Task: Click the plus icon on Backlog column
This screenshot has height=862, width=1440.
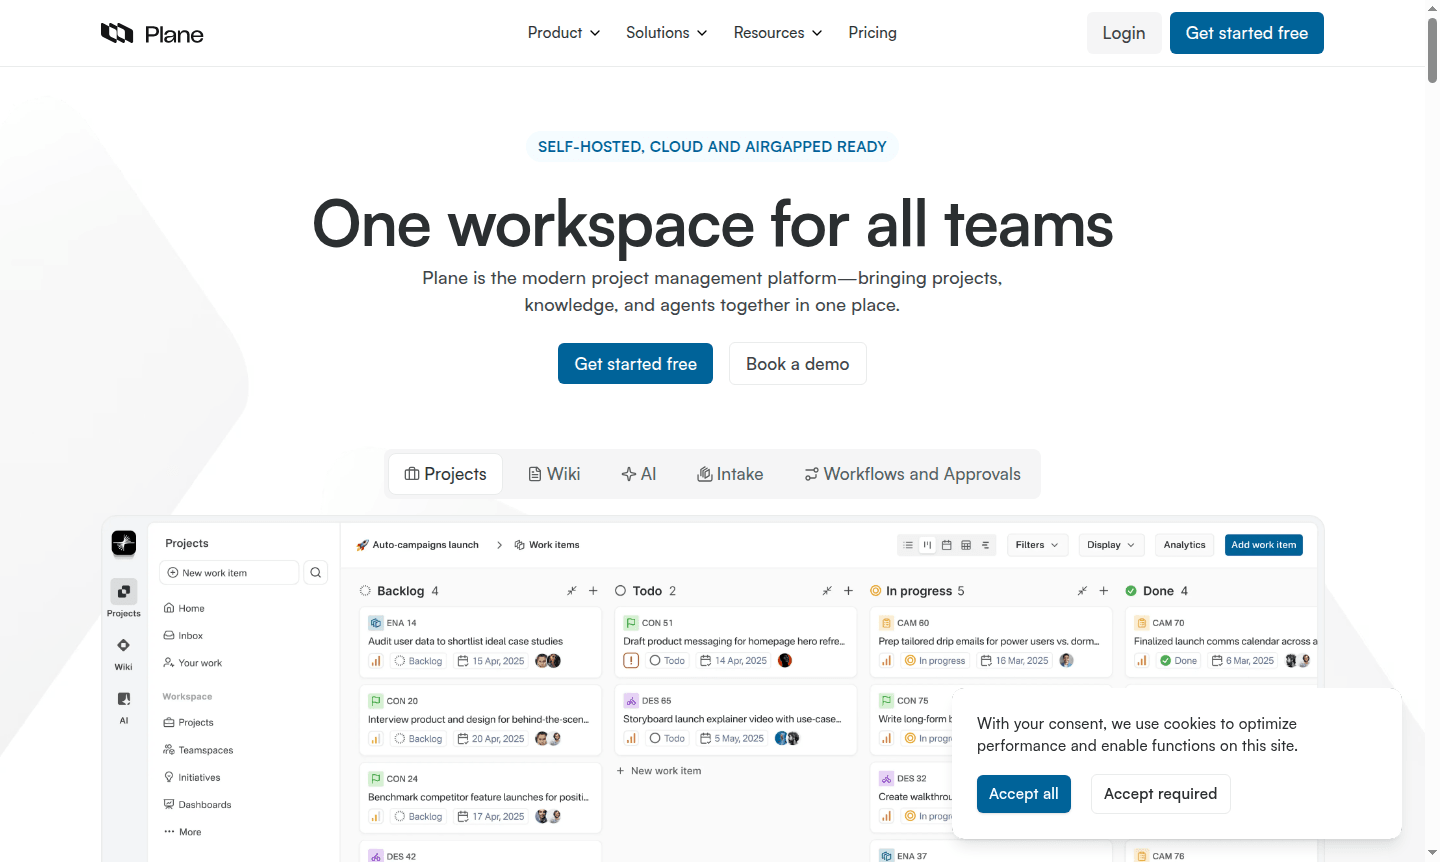Action: (593, 591)
